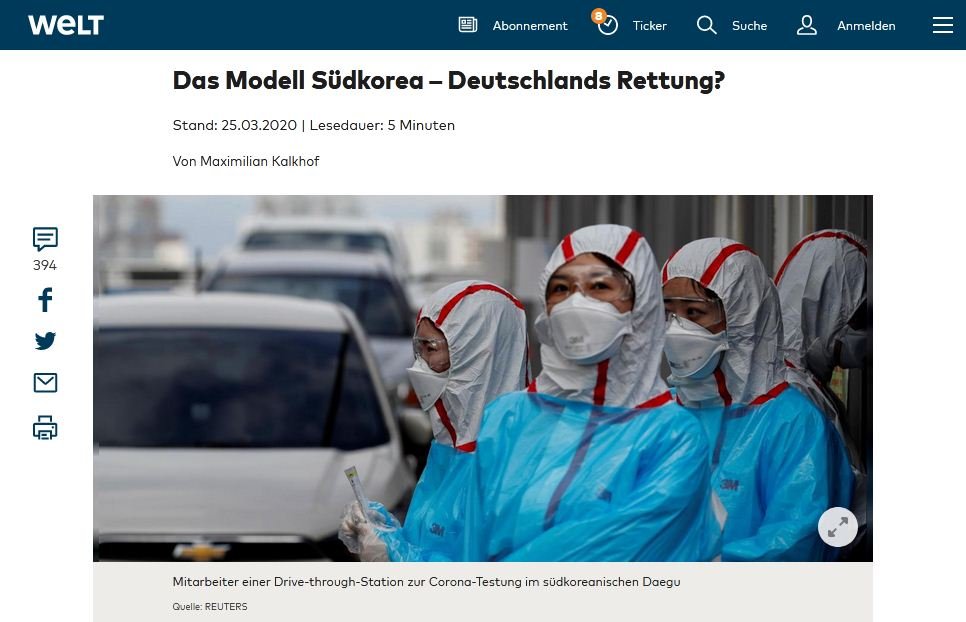966x622 pixels.
Task: Click the 394 comments count
Action: pyautogui.click(x=44, y=265)
